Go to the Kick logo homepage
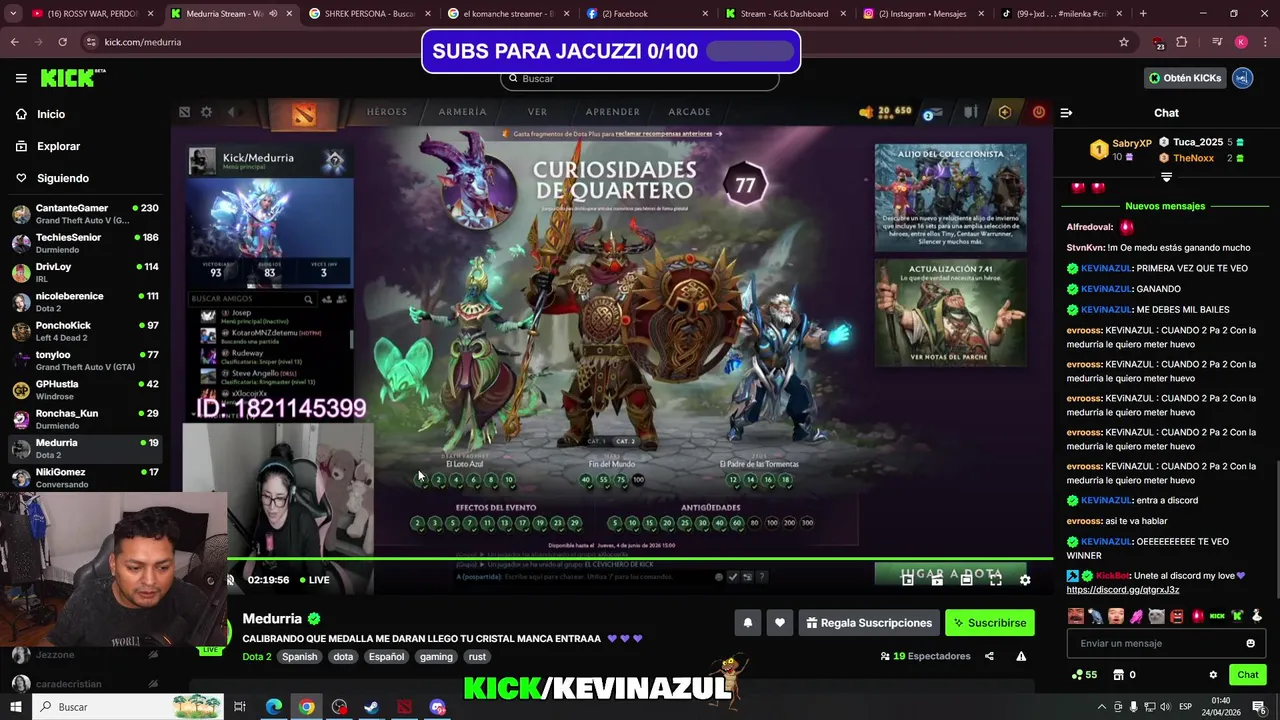Screen dimensions: 1280x720 tap(72, 78)
